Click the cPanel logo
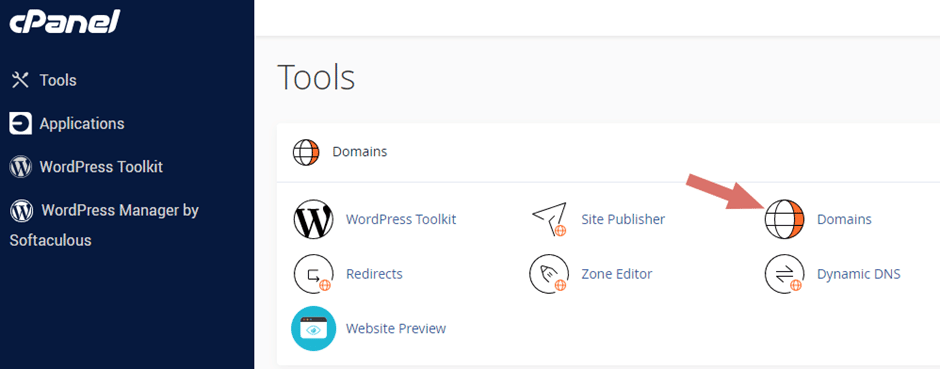The height and width of the screenshot is (369, 940). tap(65, 22)
